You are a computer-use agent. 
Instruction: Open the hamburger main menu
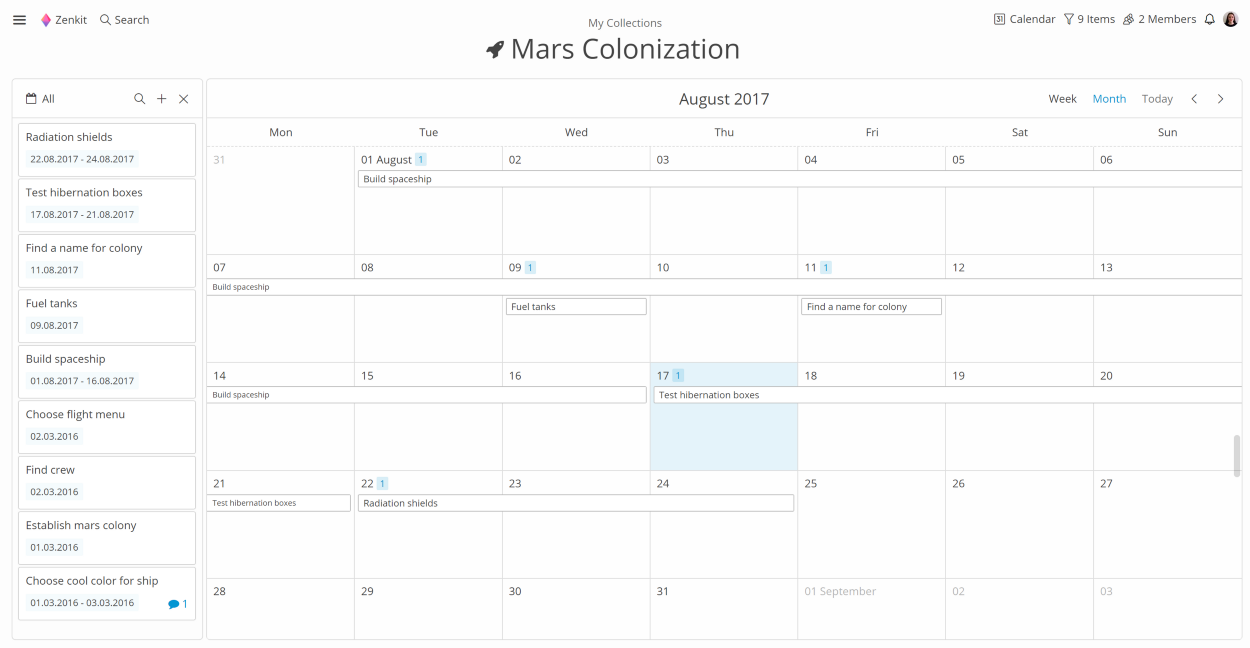(x=19, y=20)
